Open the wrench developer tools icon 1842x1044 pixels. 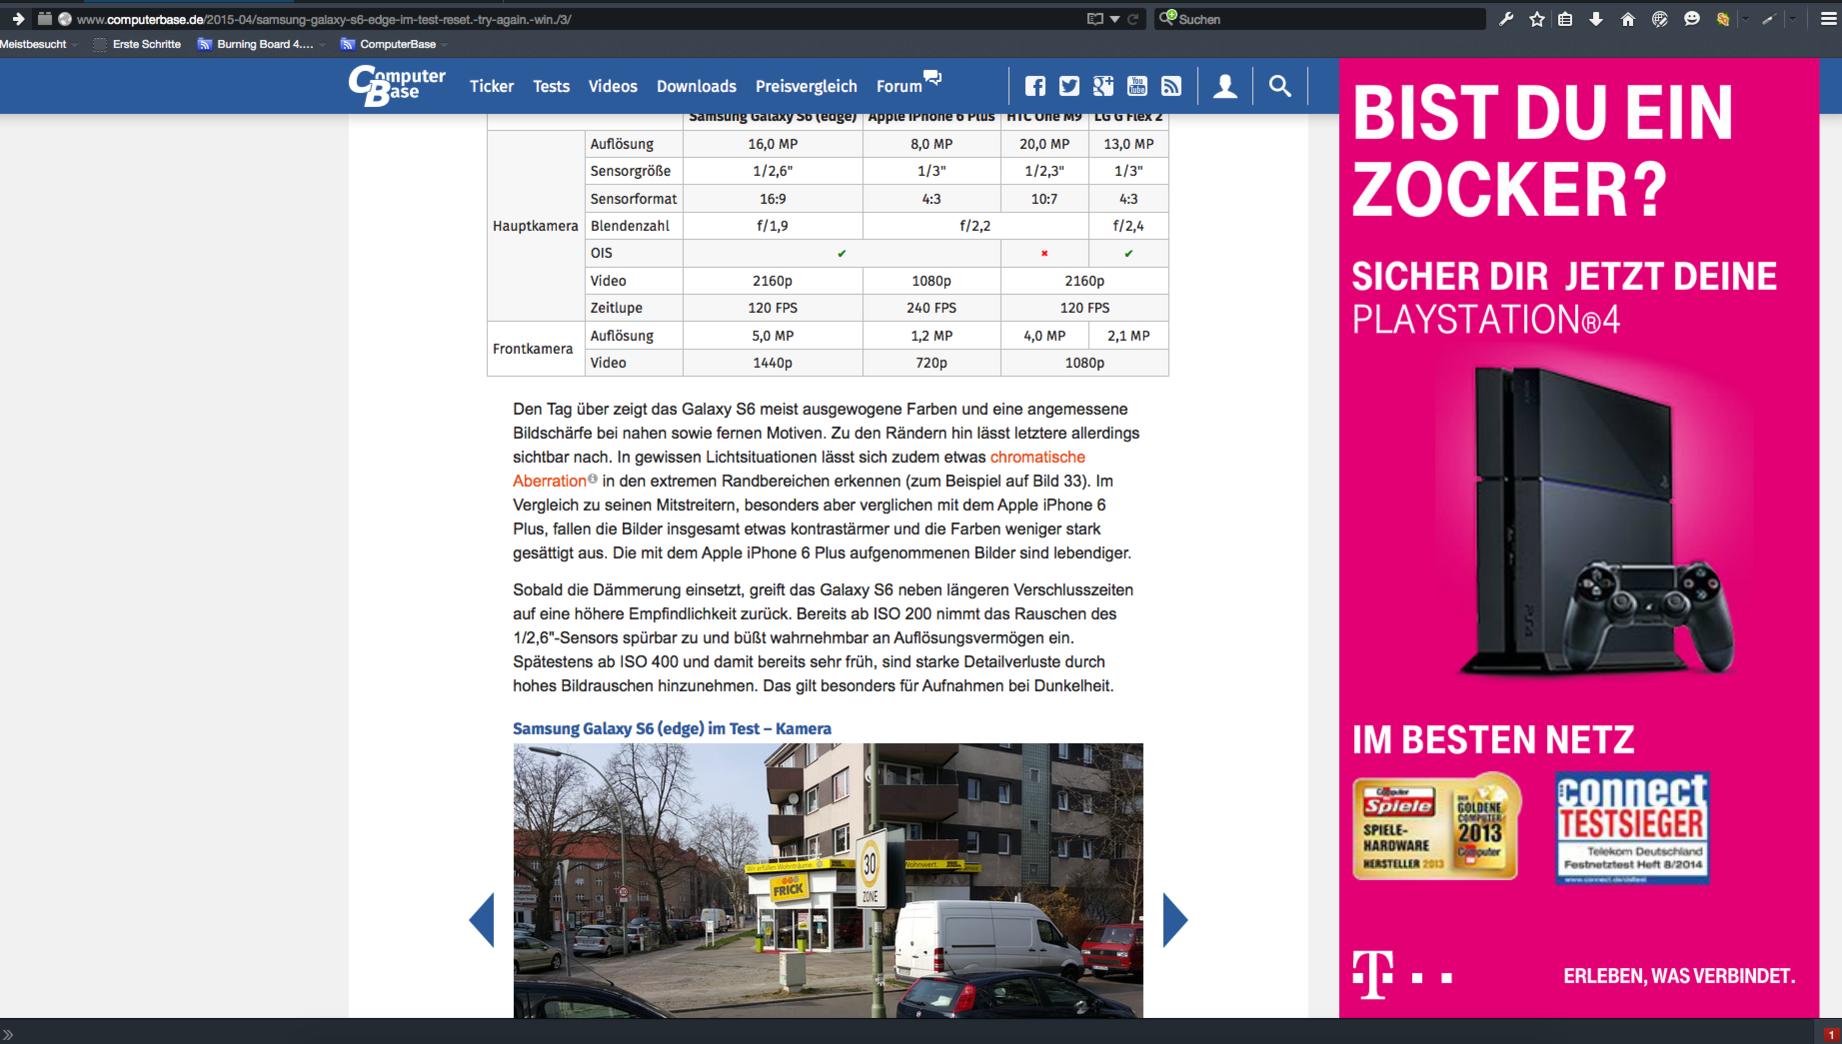(x=1506, y=19)
